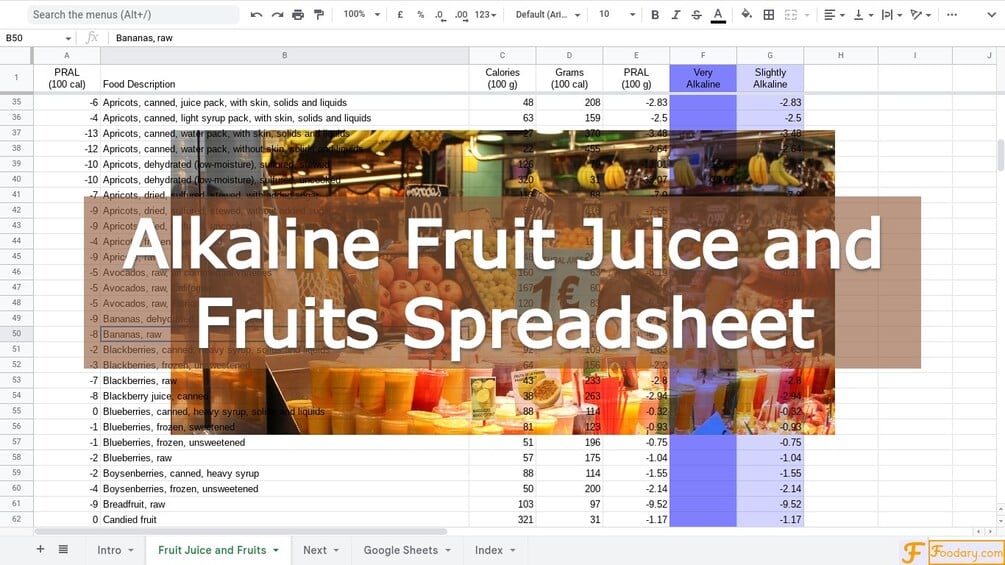Image resolution: width=1005 pixels, height=565 pixels.
Task: Activate the paint format tool
Action: (x=319, y=14)
